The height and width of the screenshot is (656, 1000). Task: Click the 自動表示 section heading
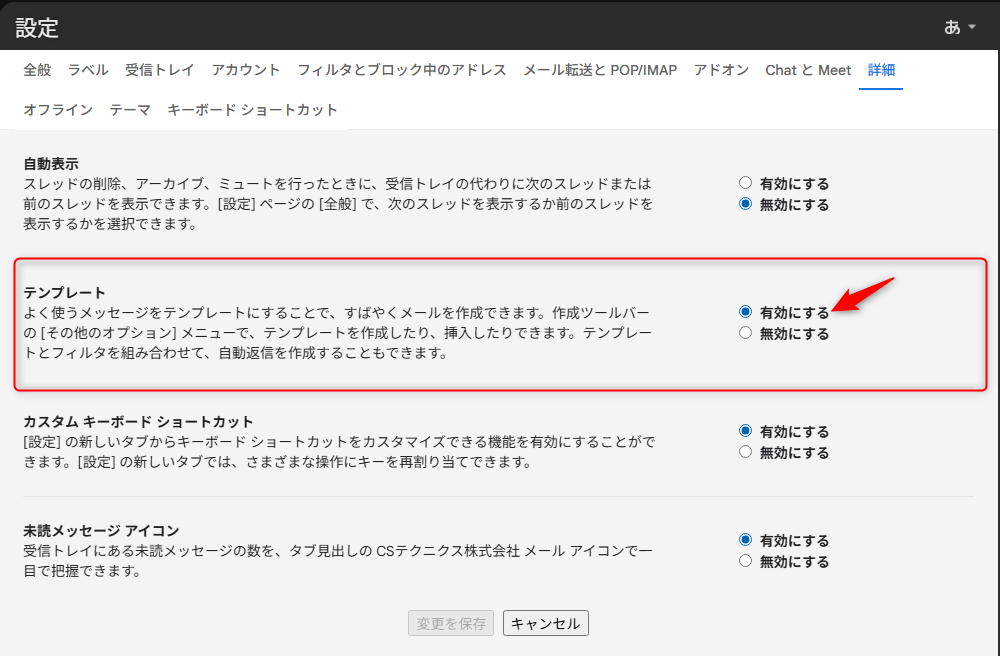pyautogui.click(x=51, y=164)
